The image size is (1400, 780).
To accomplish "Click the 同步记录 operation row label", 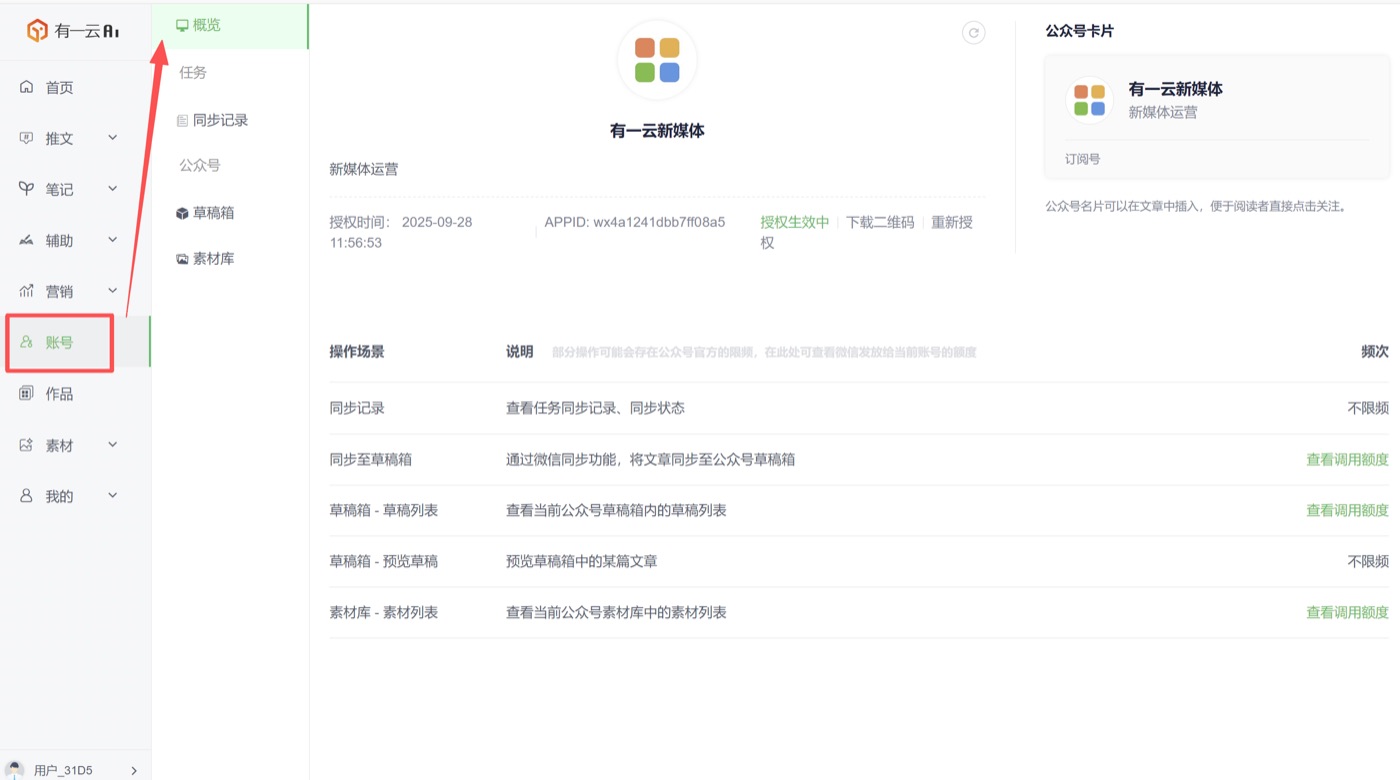I will [x=357, y=408].
